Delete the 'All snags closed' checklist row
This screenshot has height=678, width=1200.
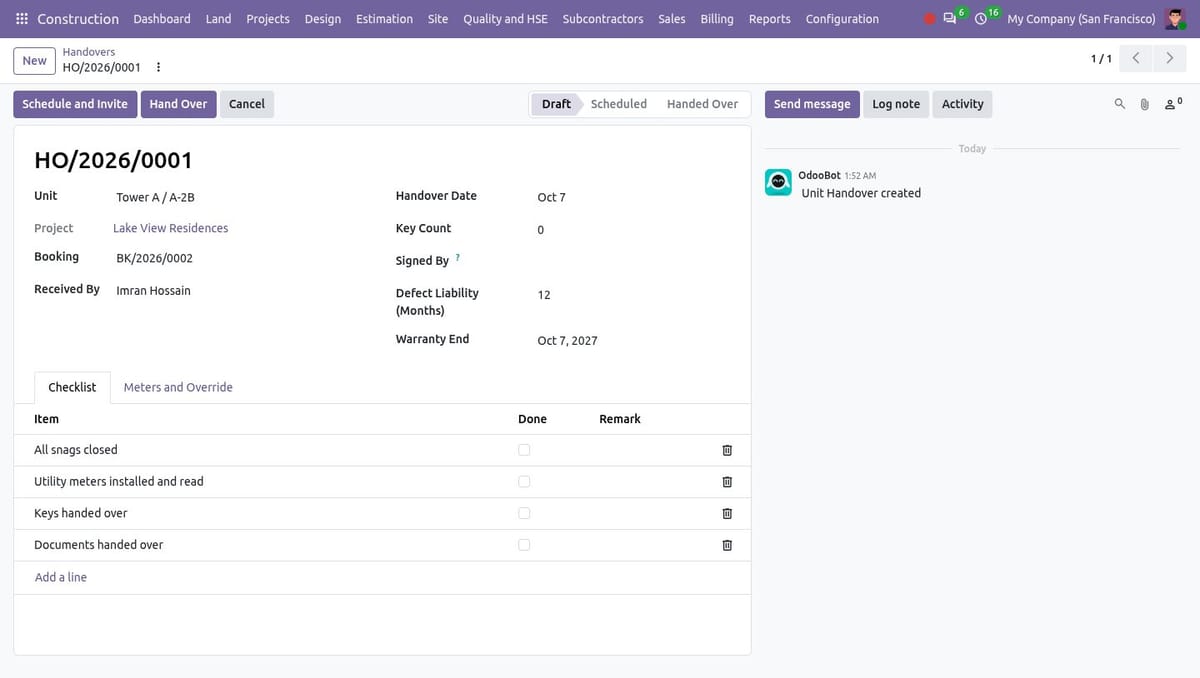pyautogui.click(x=727, y=450)
